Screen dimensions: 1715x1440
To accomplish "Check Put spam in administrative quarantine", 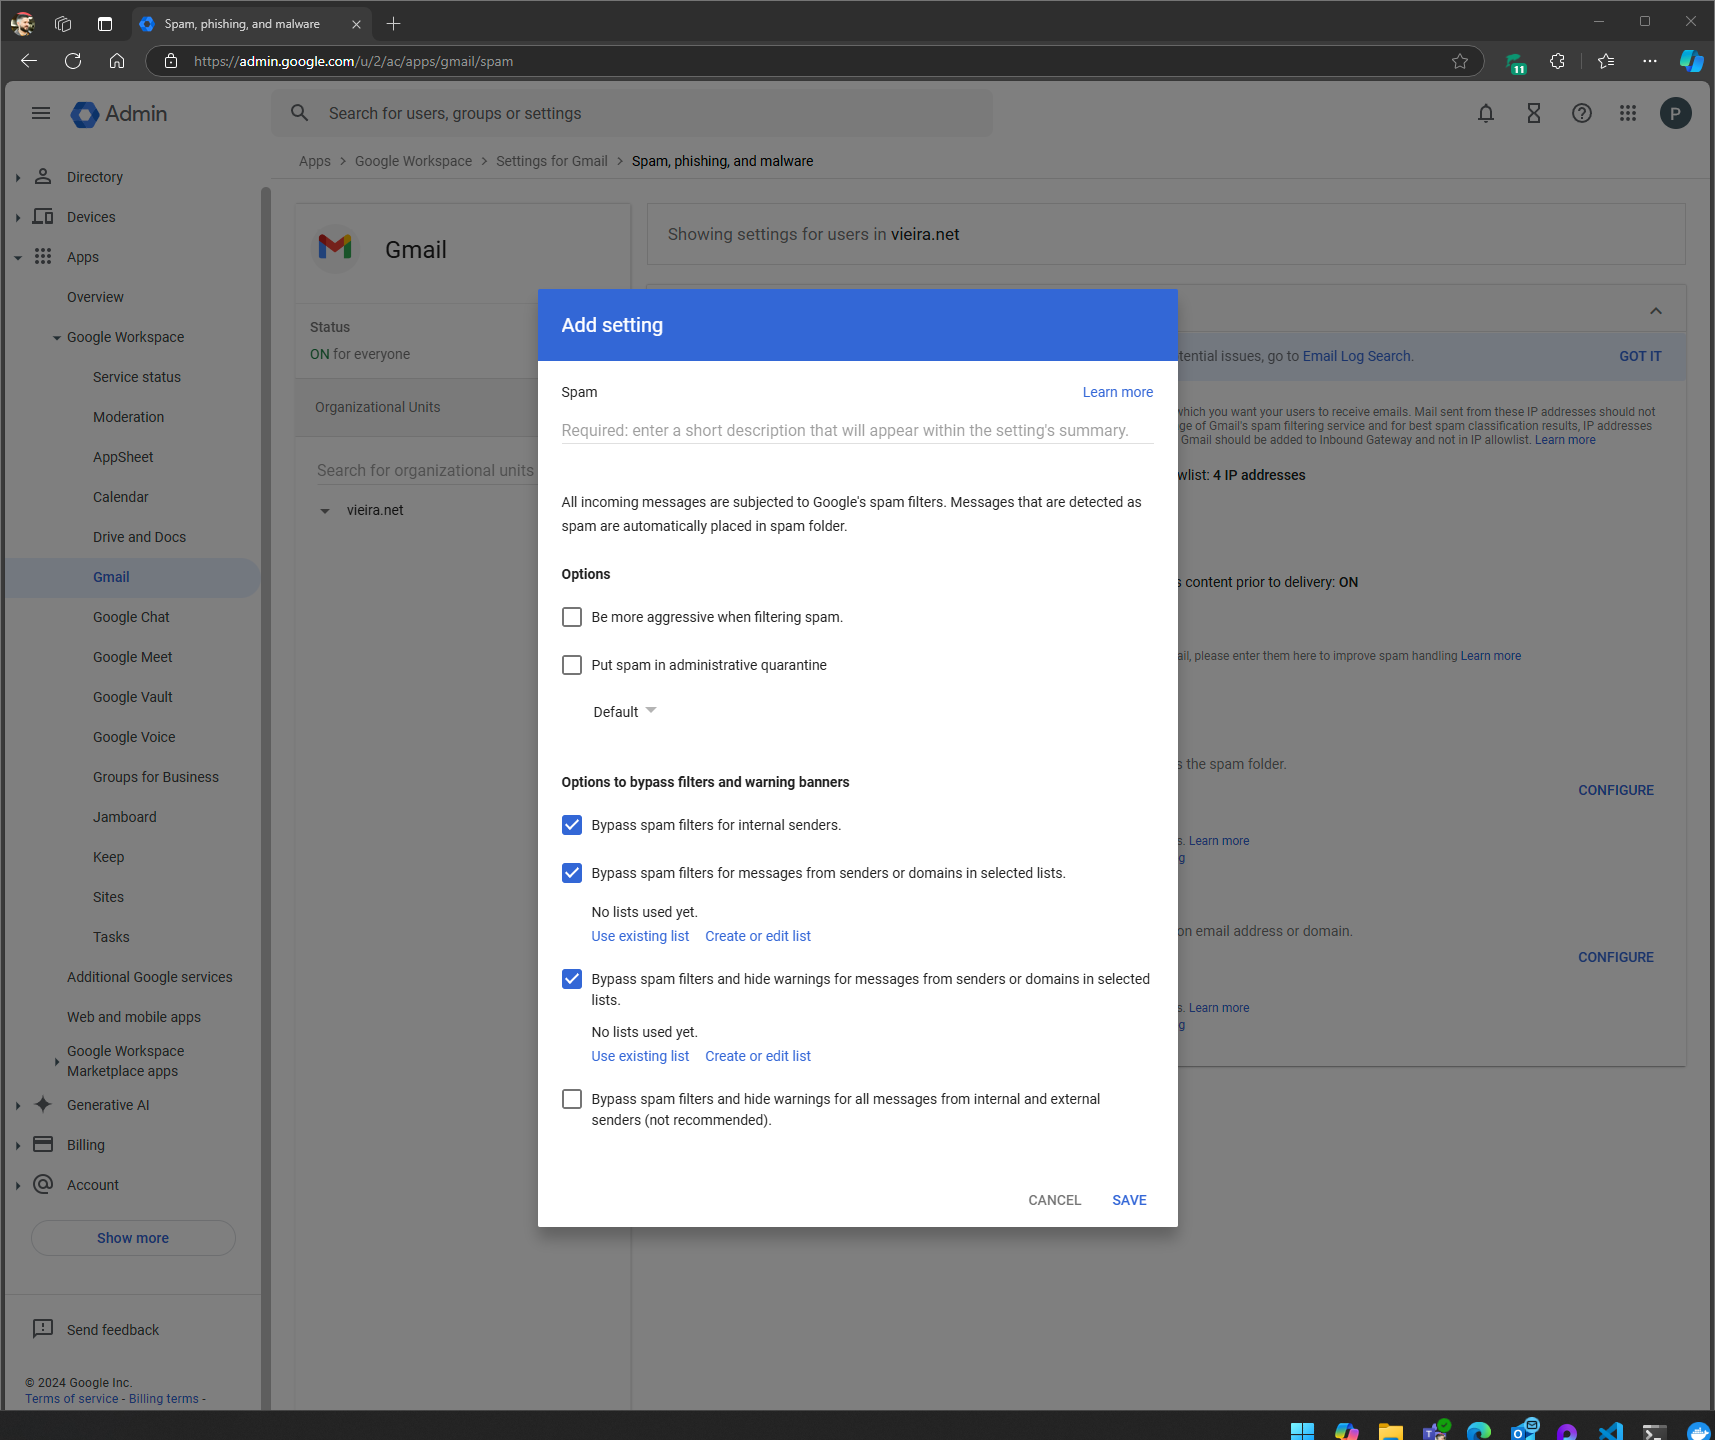I will point(572,665).
